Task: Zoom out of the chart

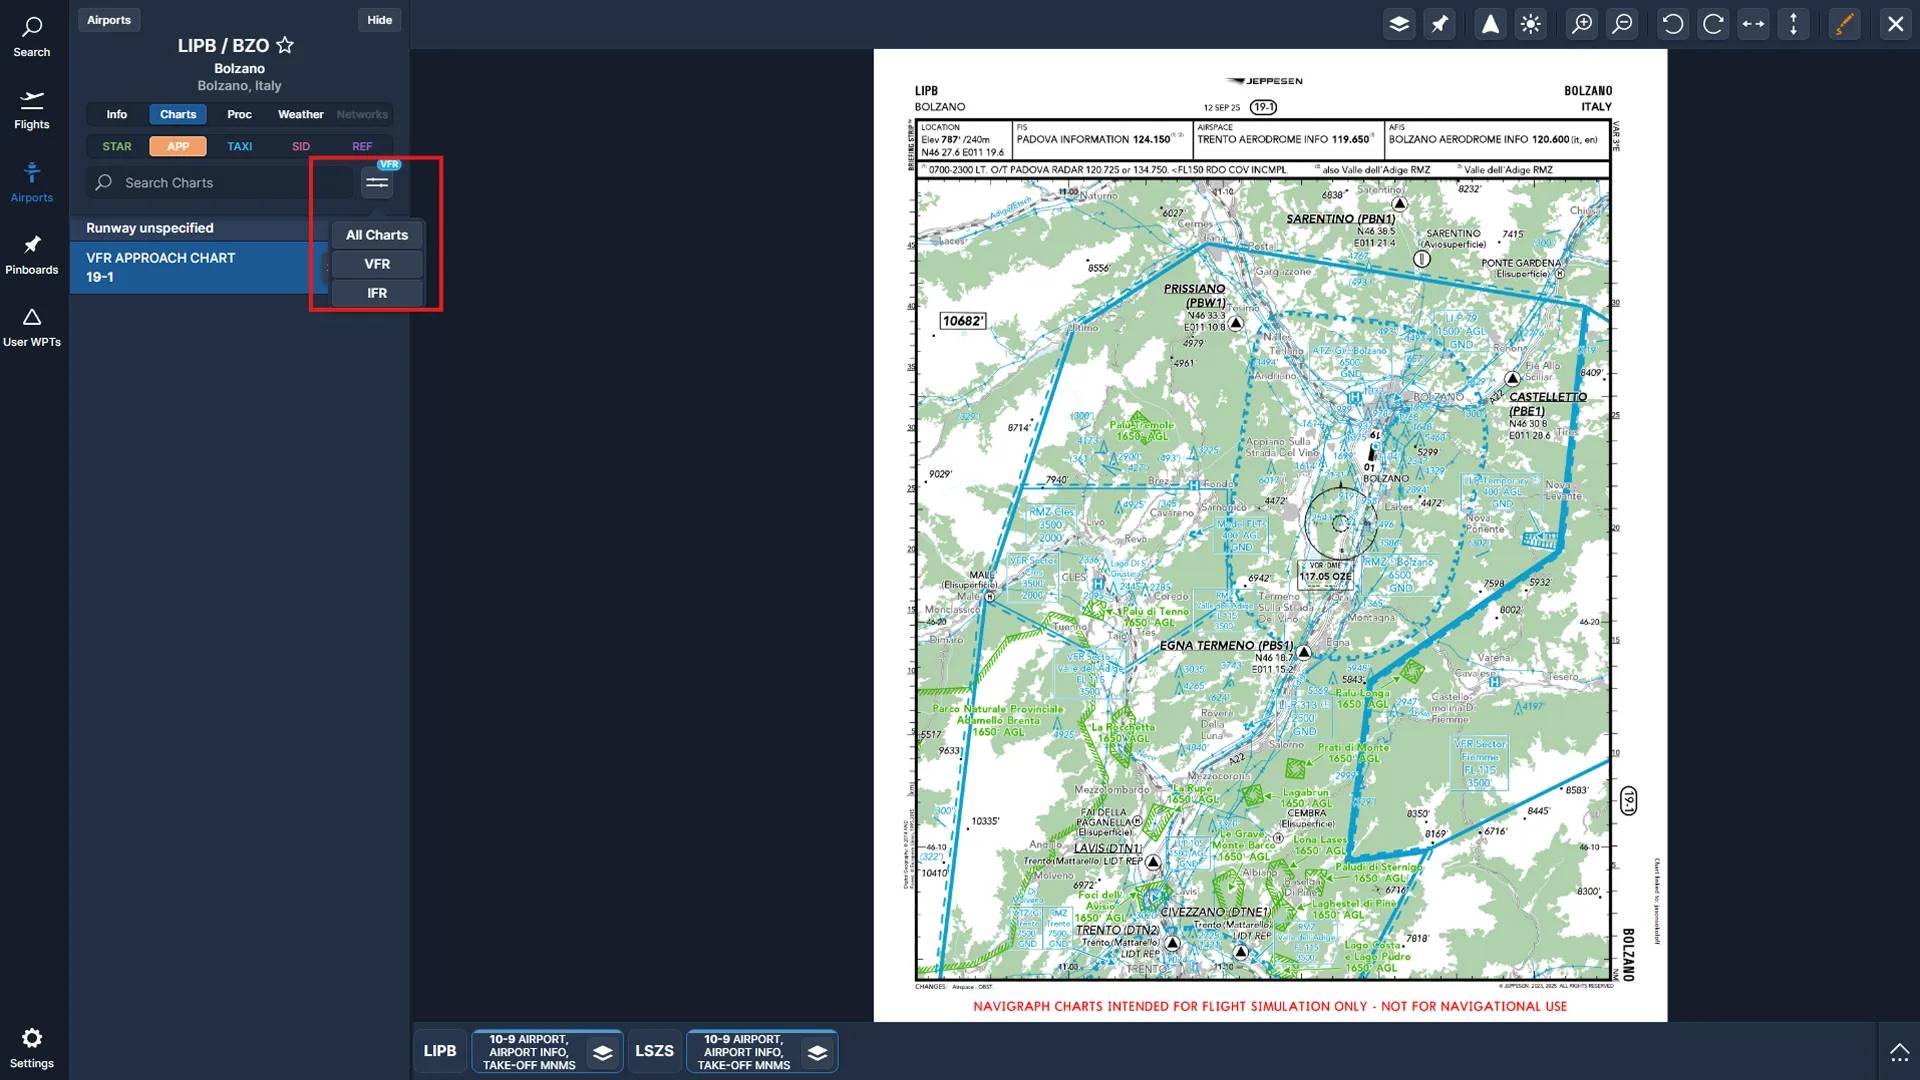Action: pyautogui.click(x=1622, y=23)
